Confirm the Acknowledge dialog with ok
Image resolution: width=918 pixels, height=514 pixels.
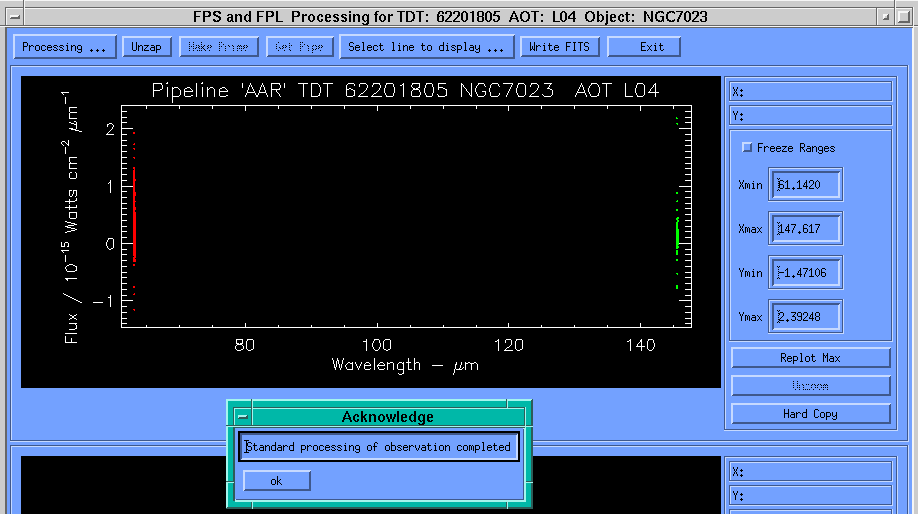pyautogui.click(x=276, y=481)
